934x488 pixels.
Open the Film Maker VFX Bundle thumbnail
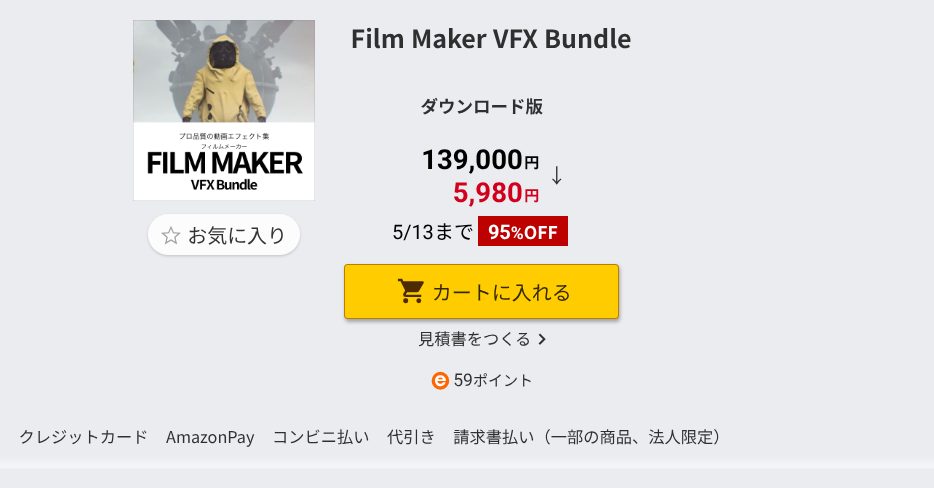(x=224, y=110)
